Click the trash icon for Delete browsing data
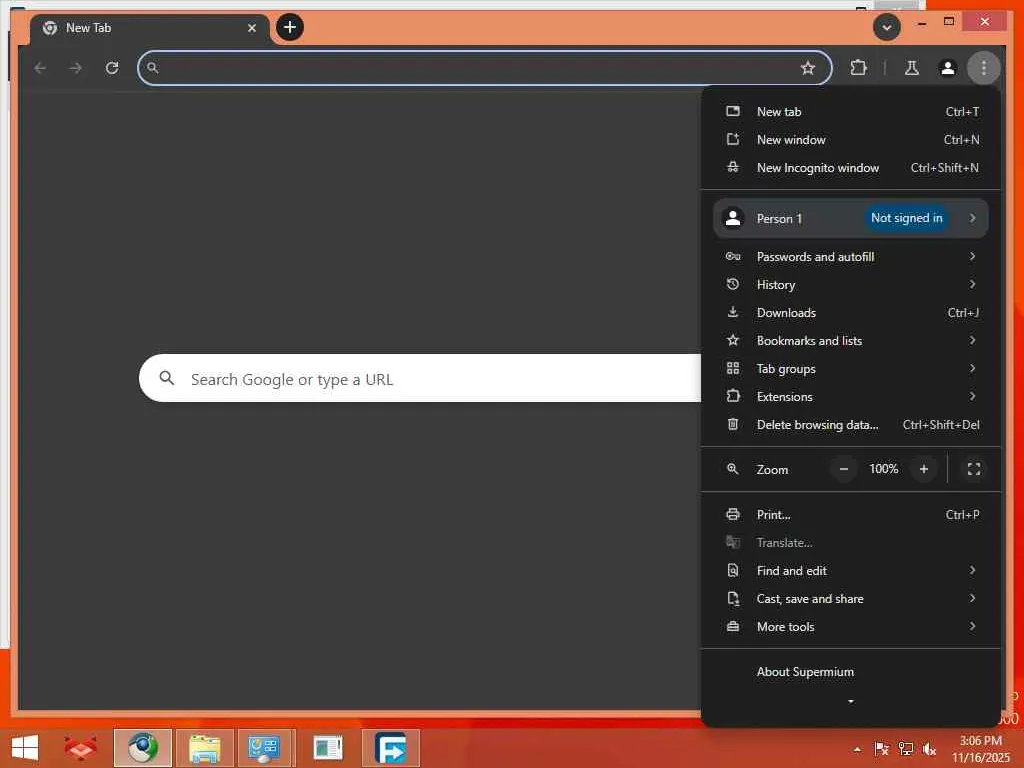This screenshot has height=768, width=1024. (x=733, y=424)
